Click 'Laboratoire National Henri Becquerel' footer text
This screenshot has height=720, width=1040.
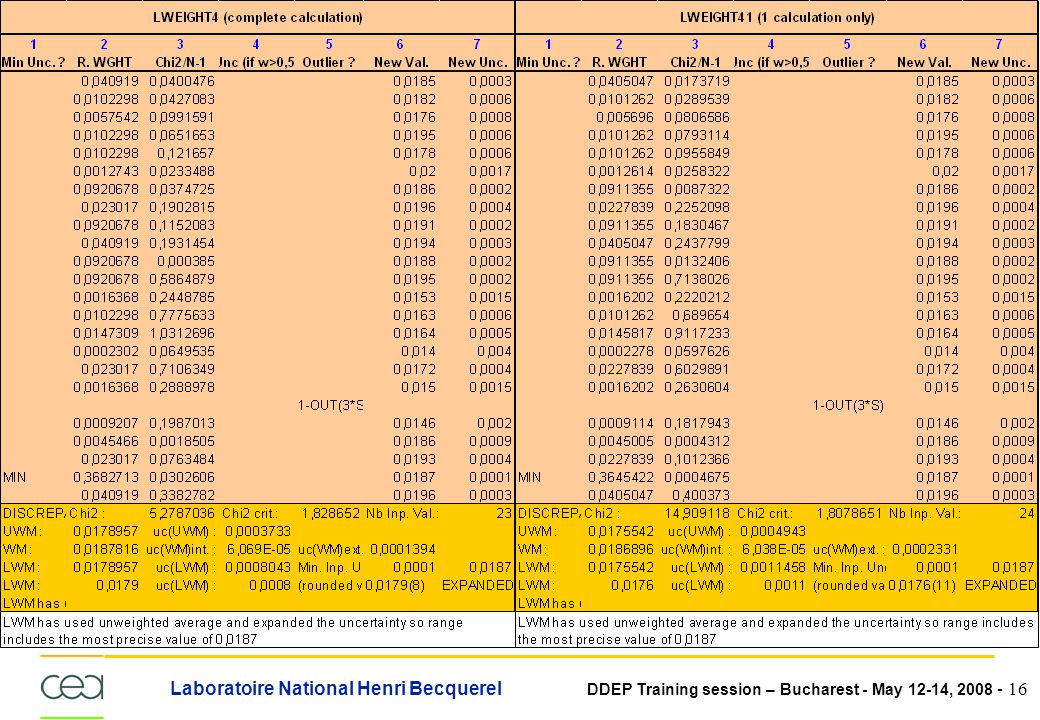tap(336, 688)
